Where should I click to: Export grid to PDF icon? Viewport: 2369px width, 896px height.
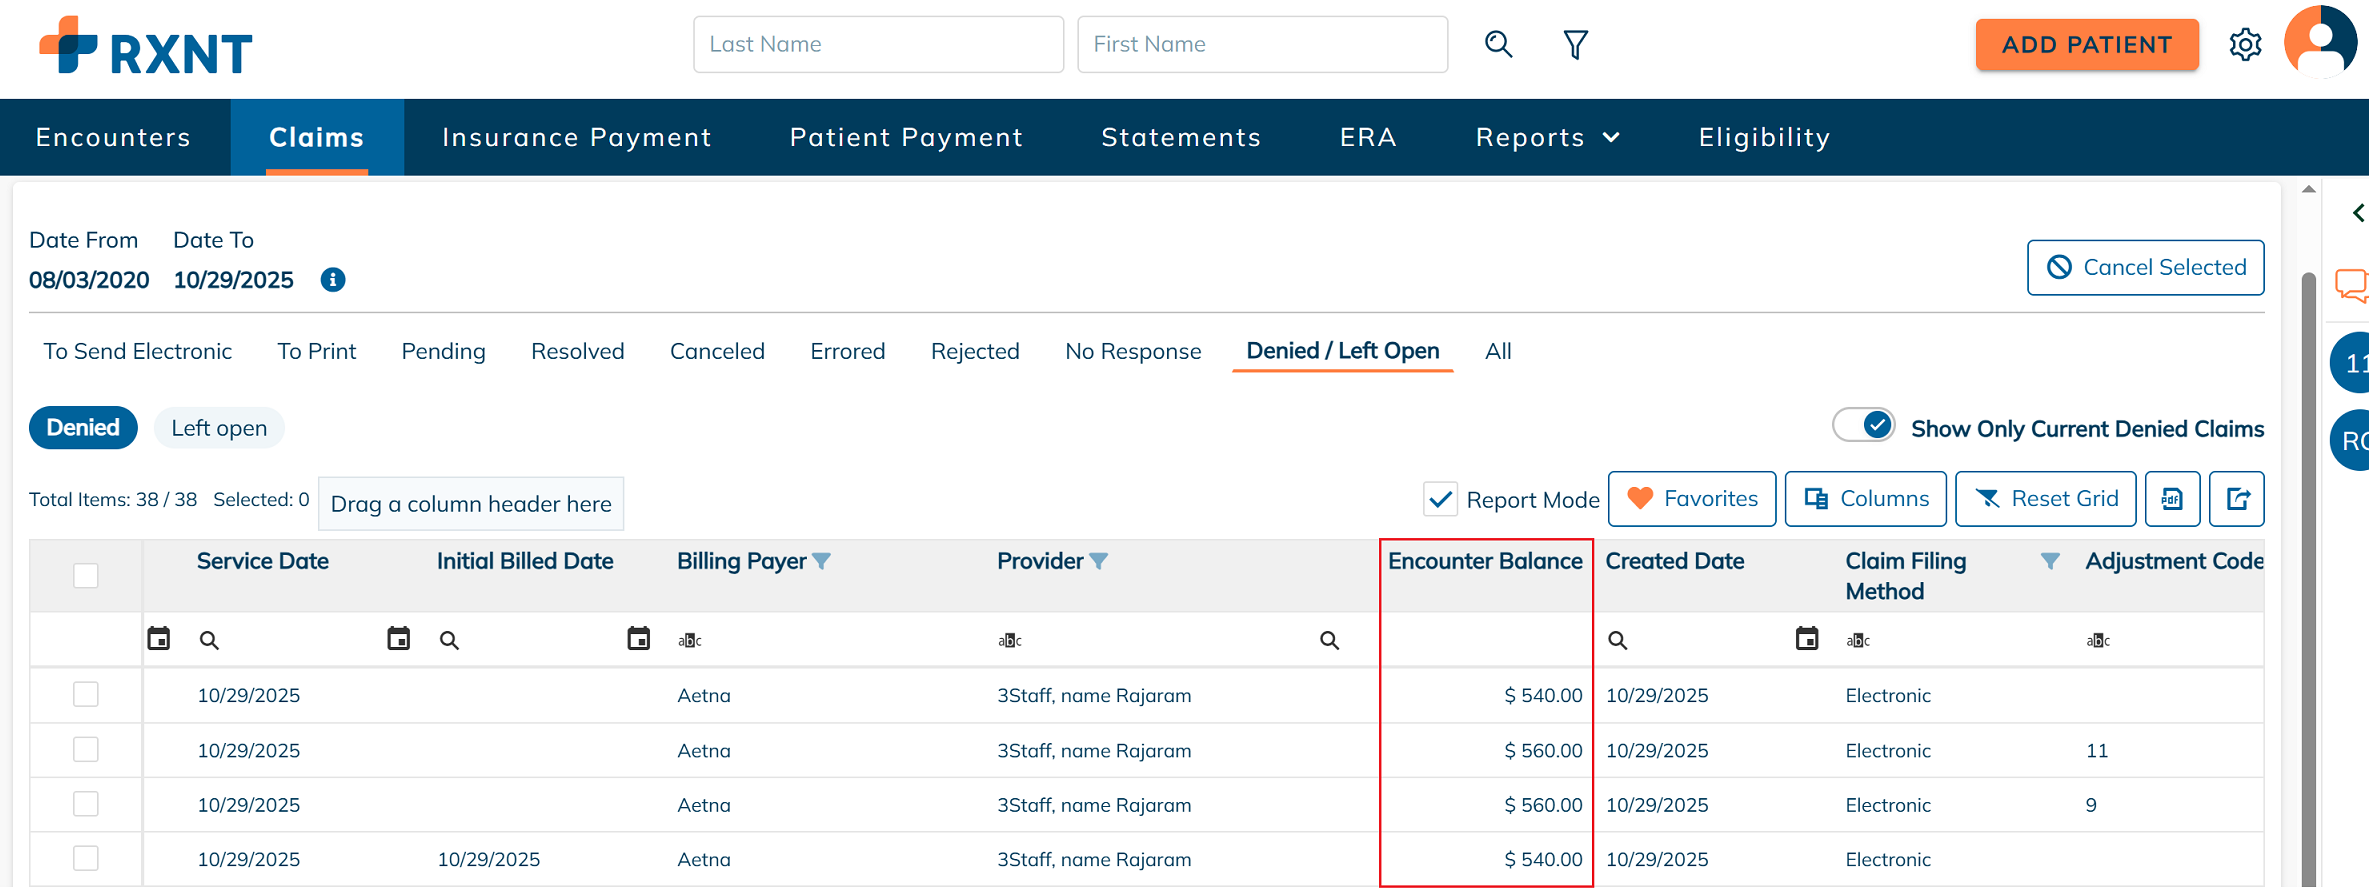pyautogui.click(x=2172, y=499)
